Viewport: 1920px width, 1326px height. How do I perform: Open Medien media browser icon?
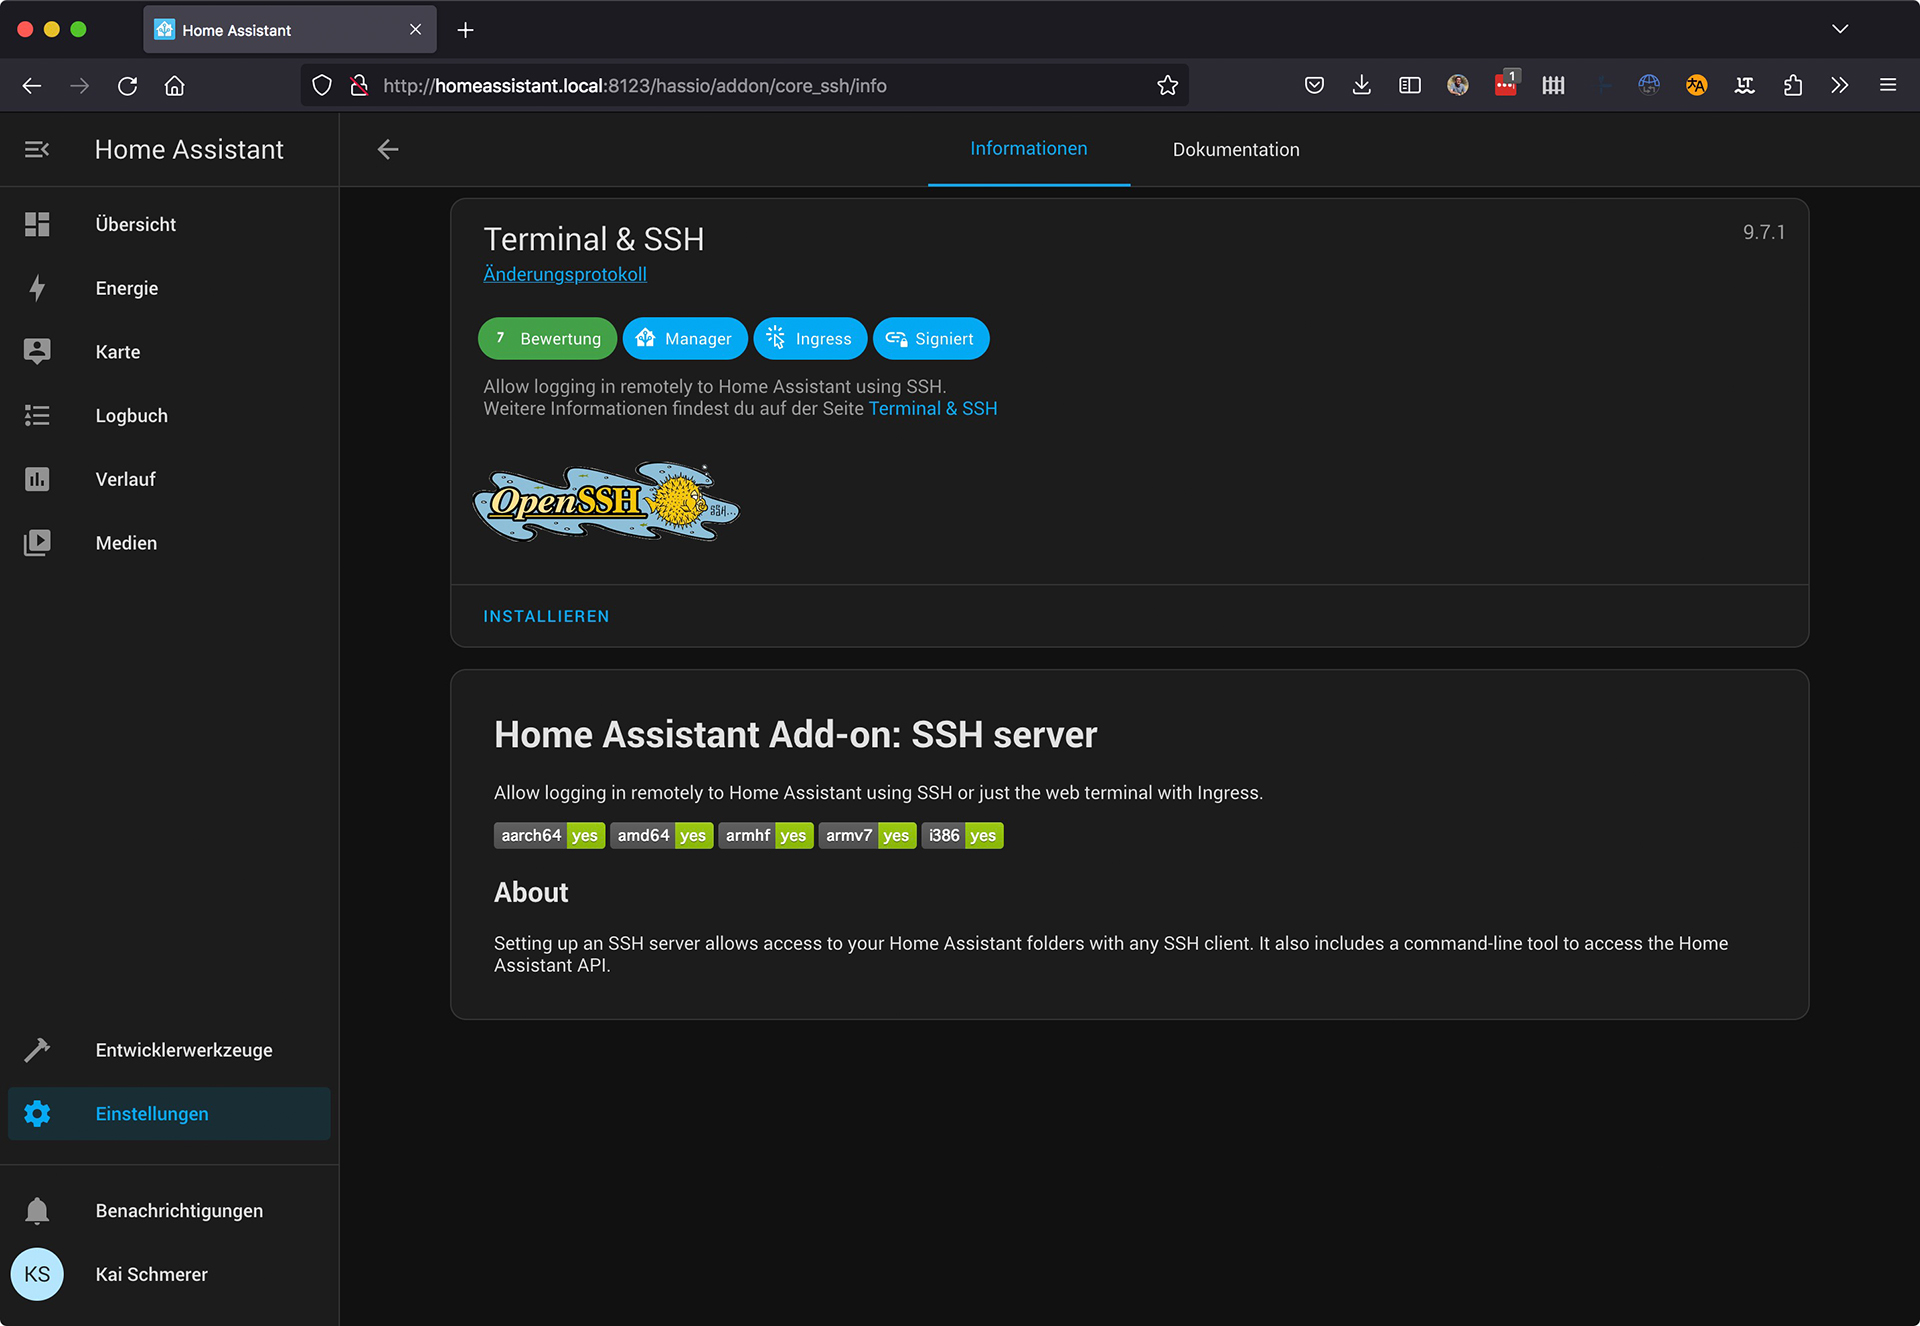[37, 543]
